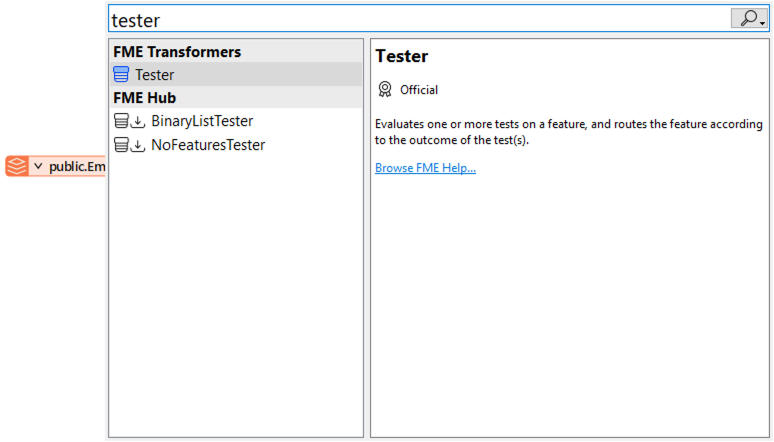Open the 'Browse FME Help...' link
This screenshot has height=442, width=774.
(425, 168)
